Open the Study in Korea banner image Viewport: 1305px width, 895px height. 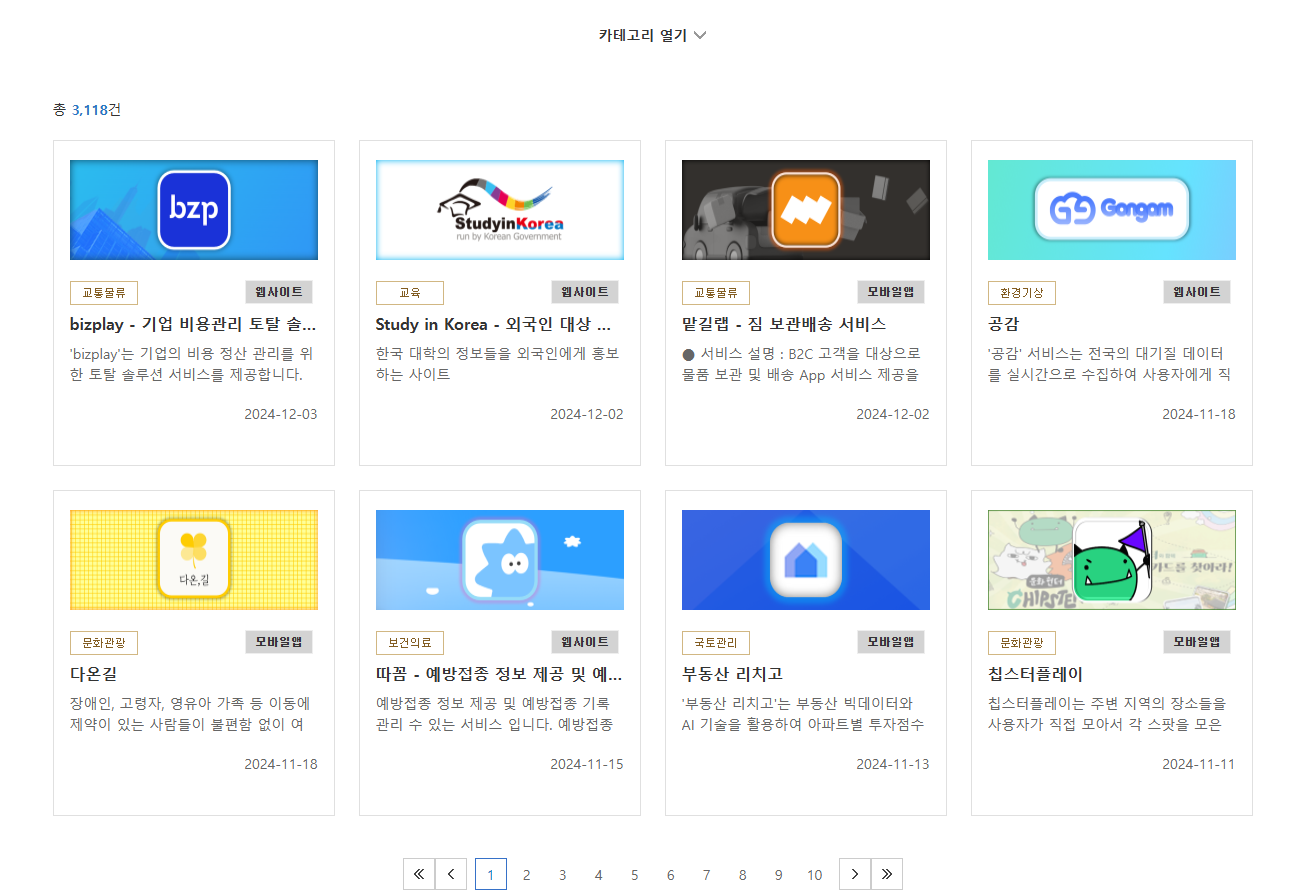pyautogui.click(x=500, y=210)
